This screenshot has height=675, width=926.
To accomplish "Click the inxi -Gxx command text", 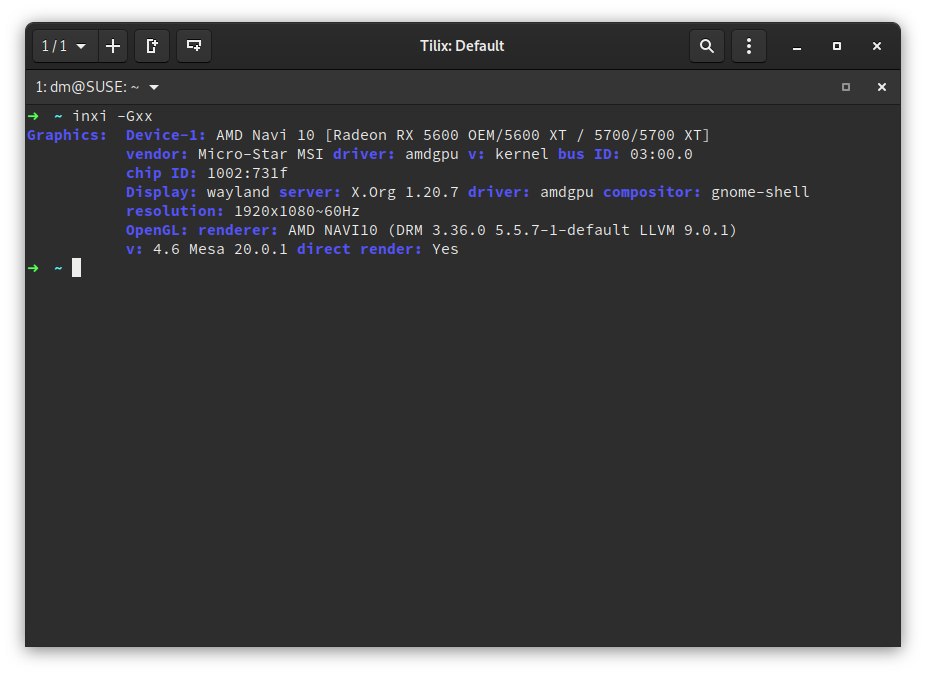I will [112, 116].
